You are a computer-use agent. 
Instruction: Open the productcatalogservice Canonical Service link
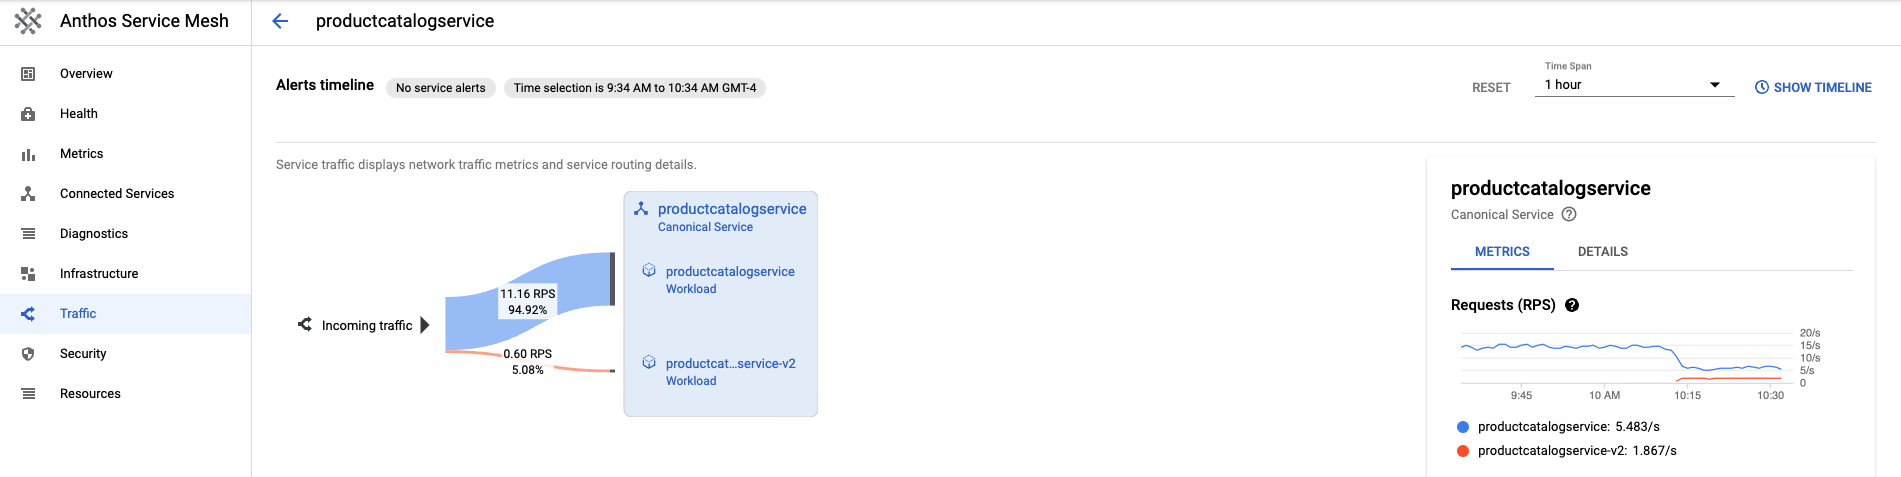tap(731, 209)
